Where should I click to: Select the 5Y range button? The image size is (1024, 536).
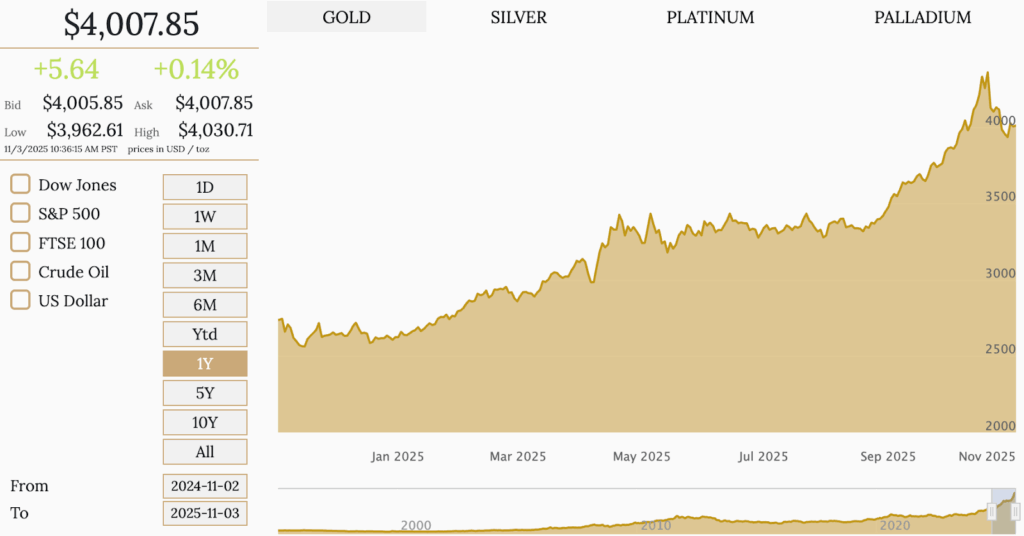pyautogui.click(x=205, y=393)
